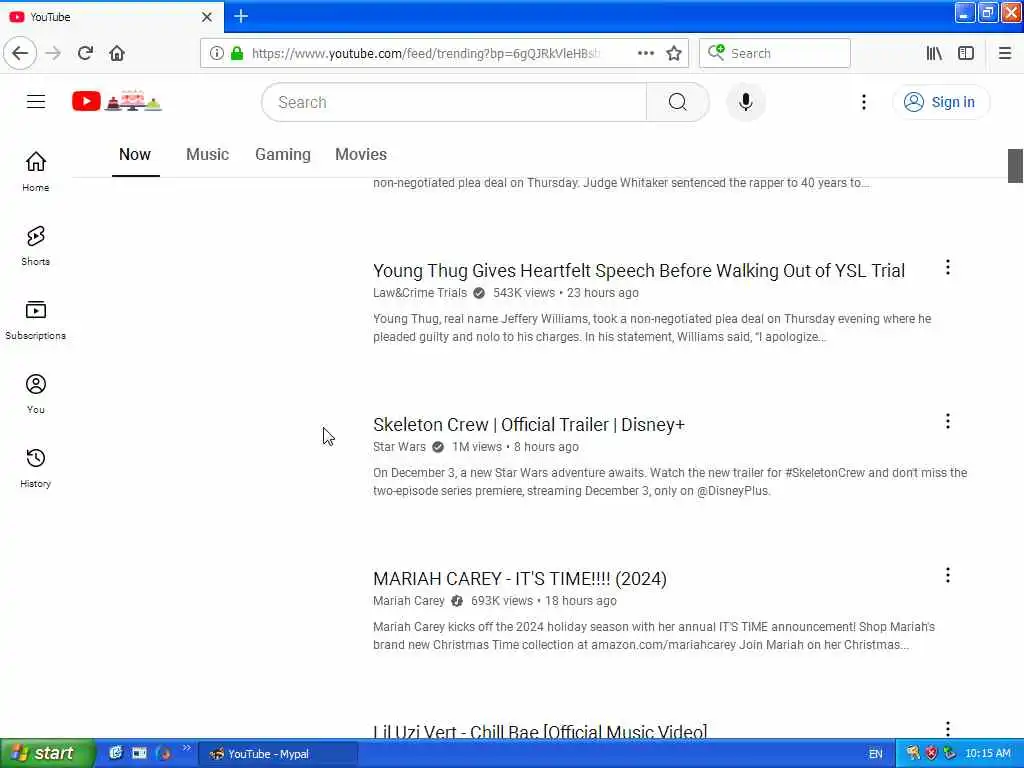Switch to the Movies trending tab
Viewport: 1024px width, 768px height.
(361, 155)
